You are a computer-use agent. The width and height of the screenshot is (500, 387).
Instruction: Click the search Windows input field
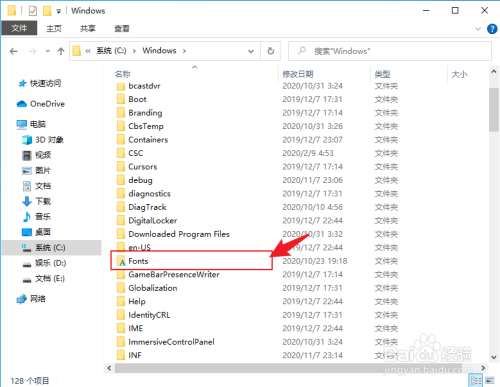click(390, 51)
